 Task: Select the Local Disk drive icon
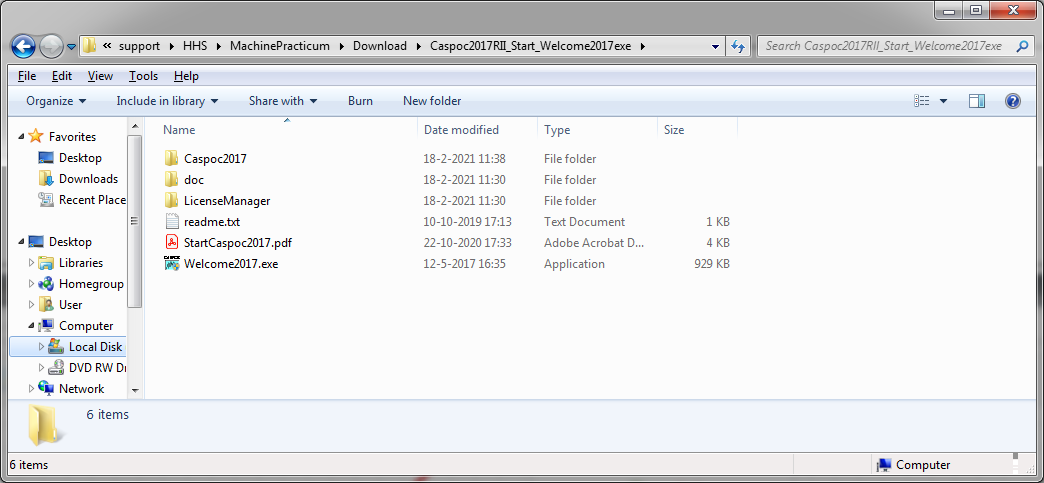point(56,346)
